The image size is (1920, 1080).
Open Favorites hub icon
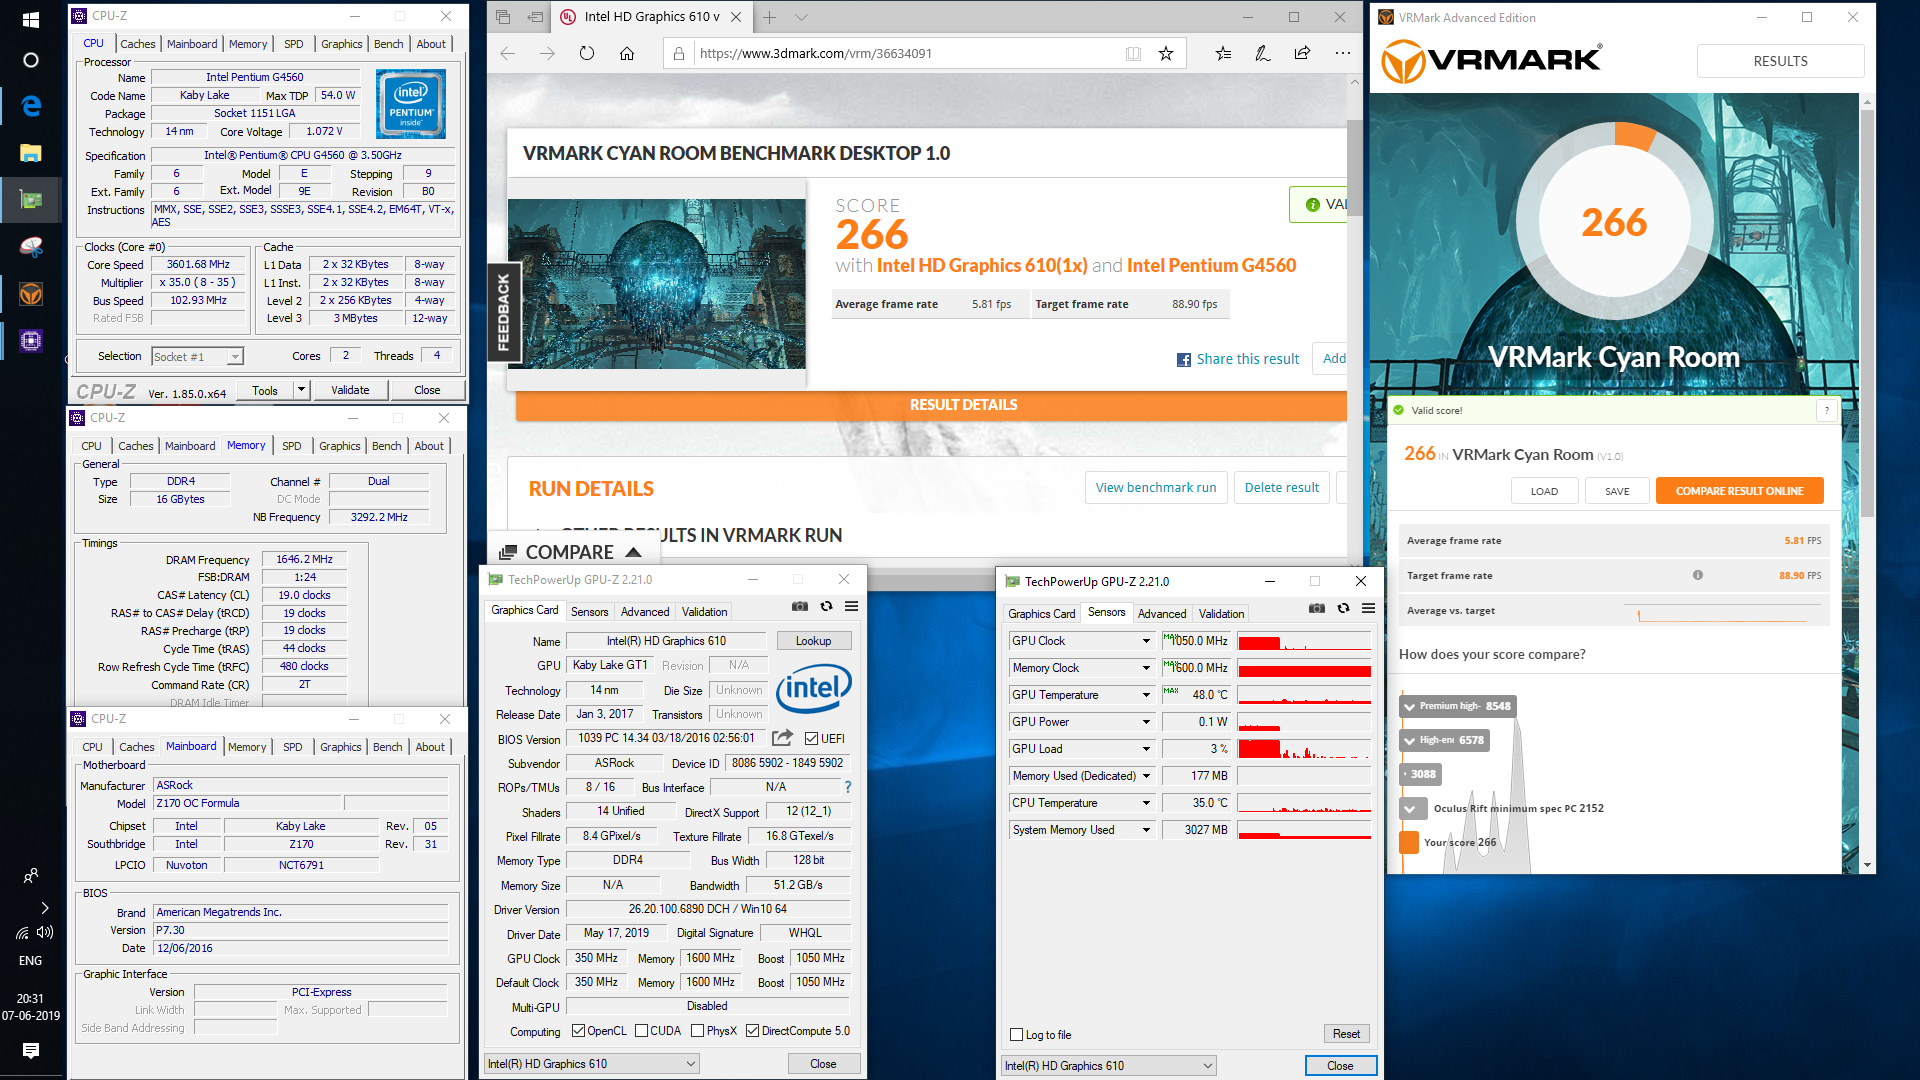[1223, 54]
